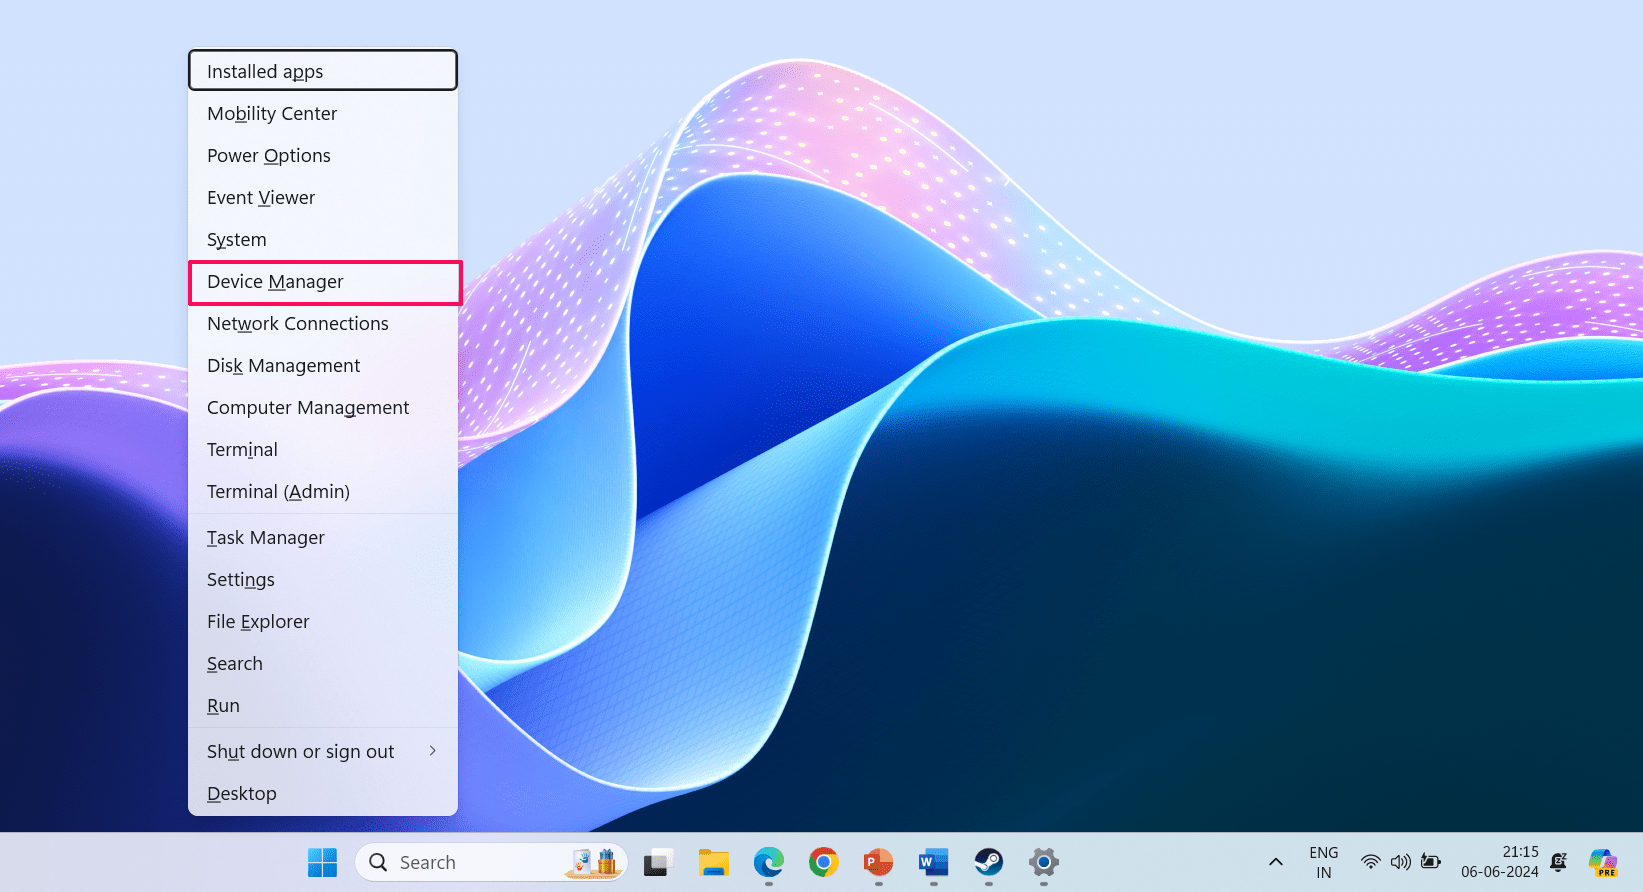Select Search in the context menu
Screen dimensions: 1643x892
pyautogui.click(x=323, y=663)
